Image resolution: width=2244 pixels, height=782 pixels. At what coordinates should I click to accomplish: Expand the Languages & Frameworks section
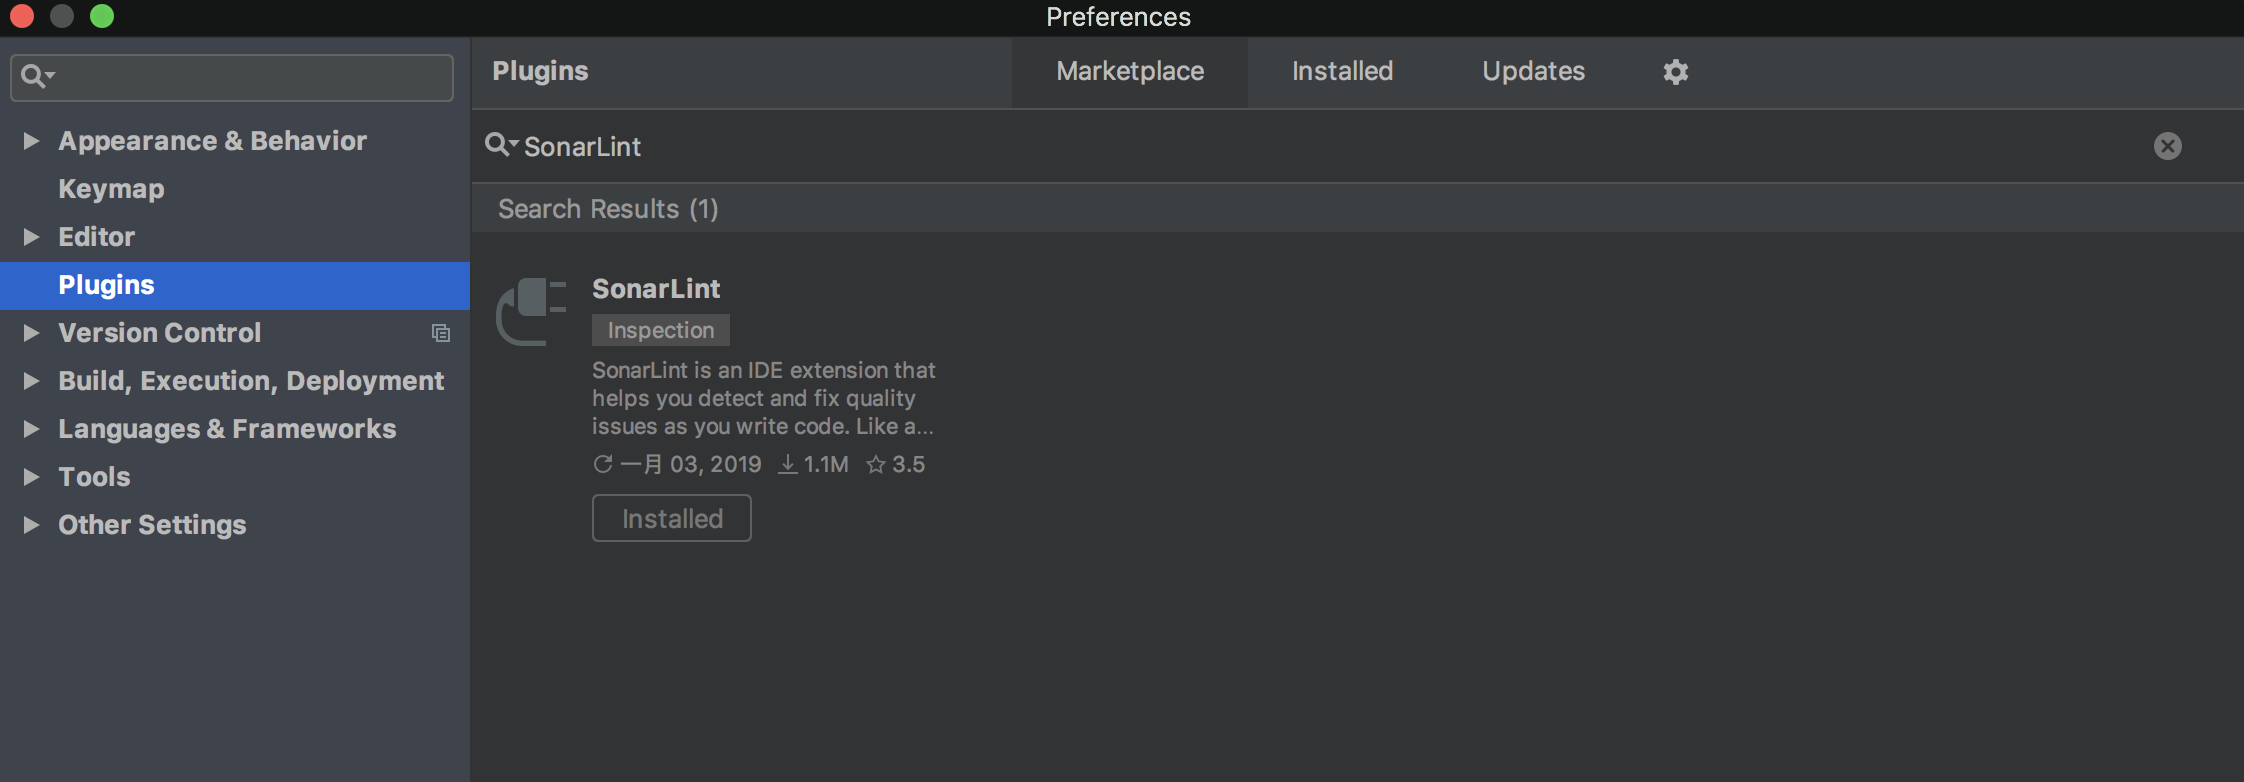click(x=31, y=429)
